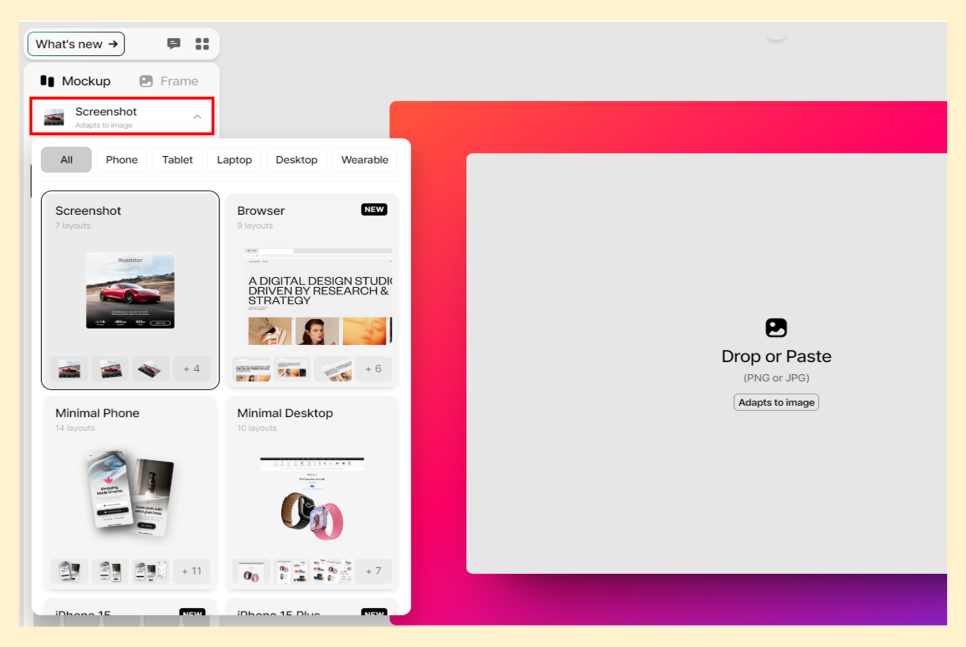This screenshot has height=647, width=966.
Task: Select first layout thumbnail under Screenshot card
Action: coord(70,369)
